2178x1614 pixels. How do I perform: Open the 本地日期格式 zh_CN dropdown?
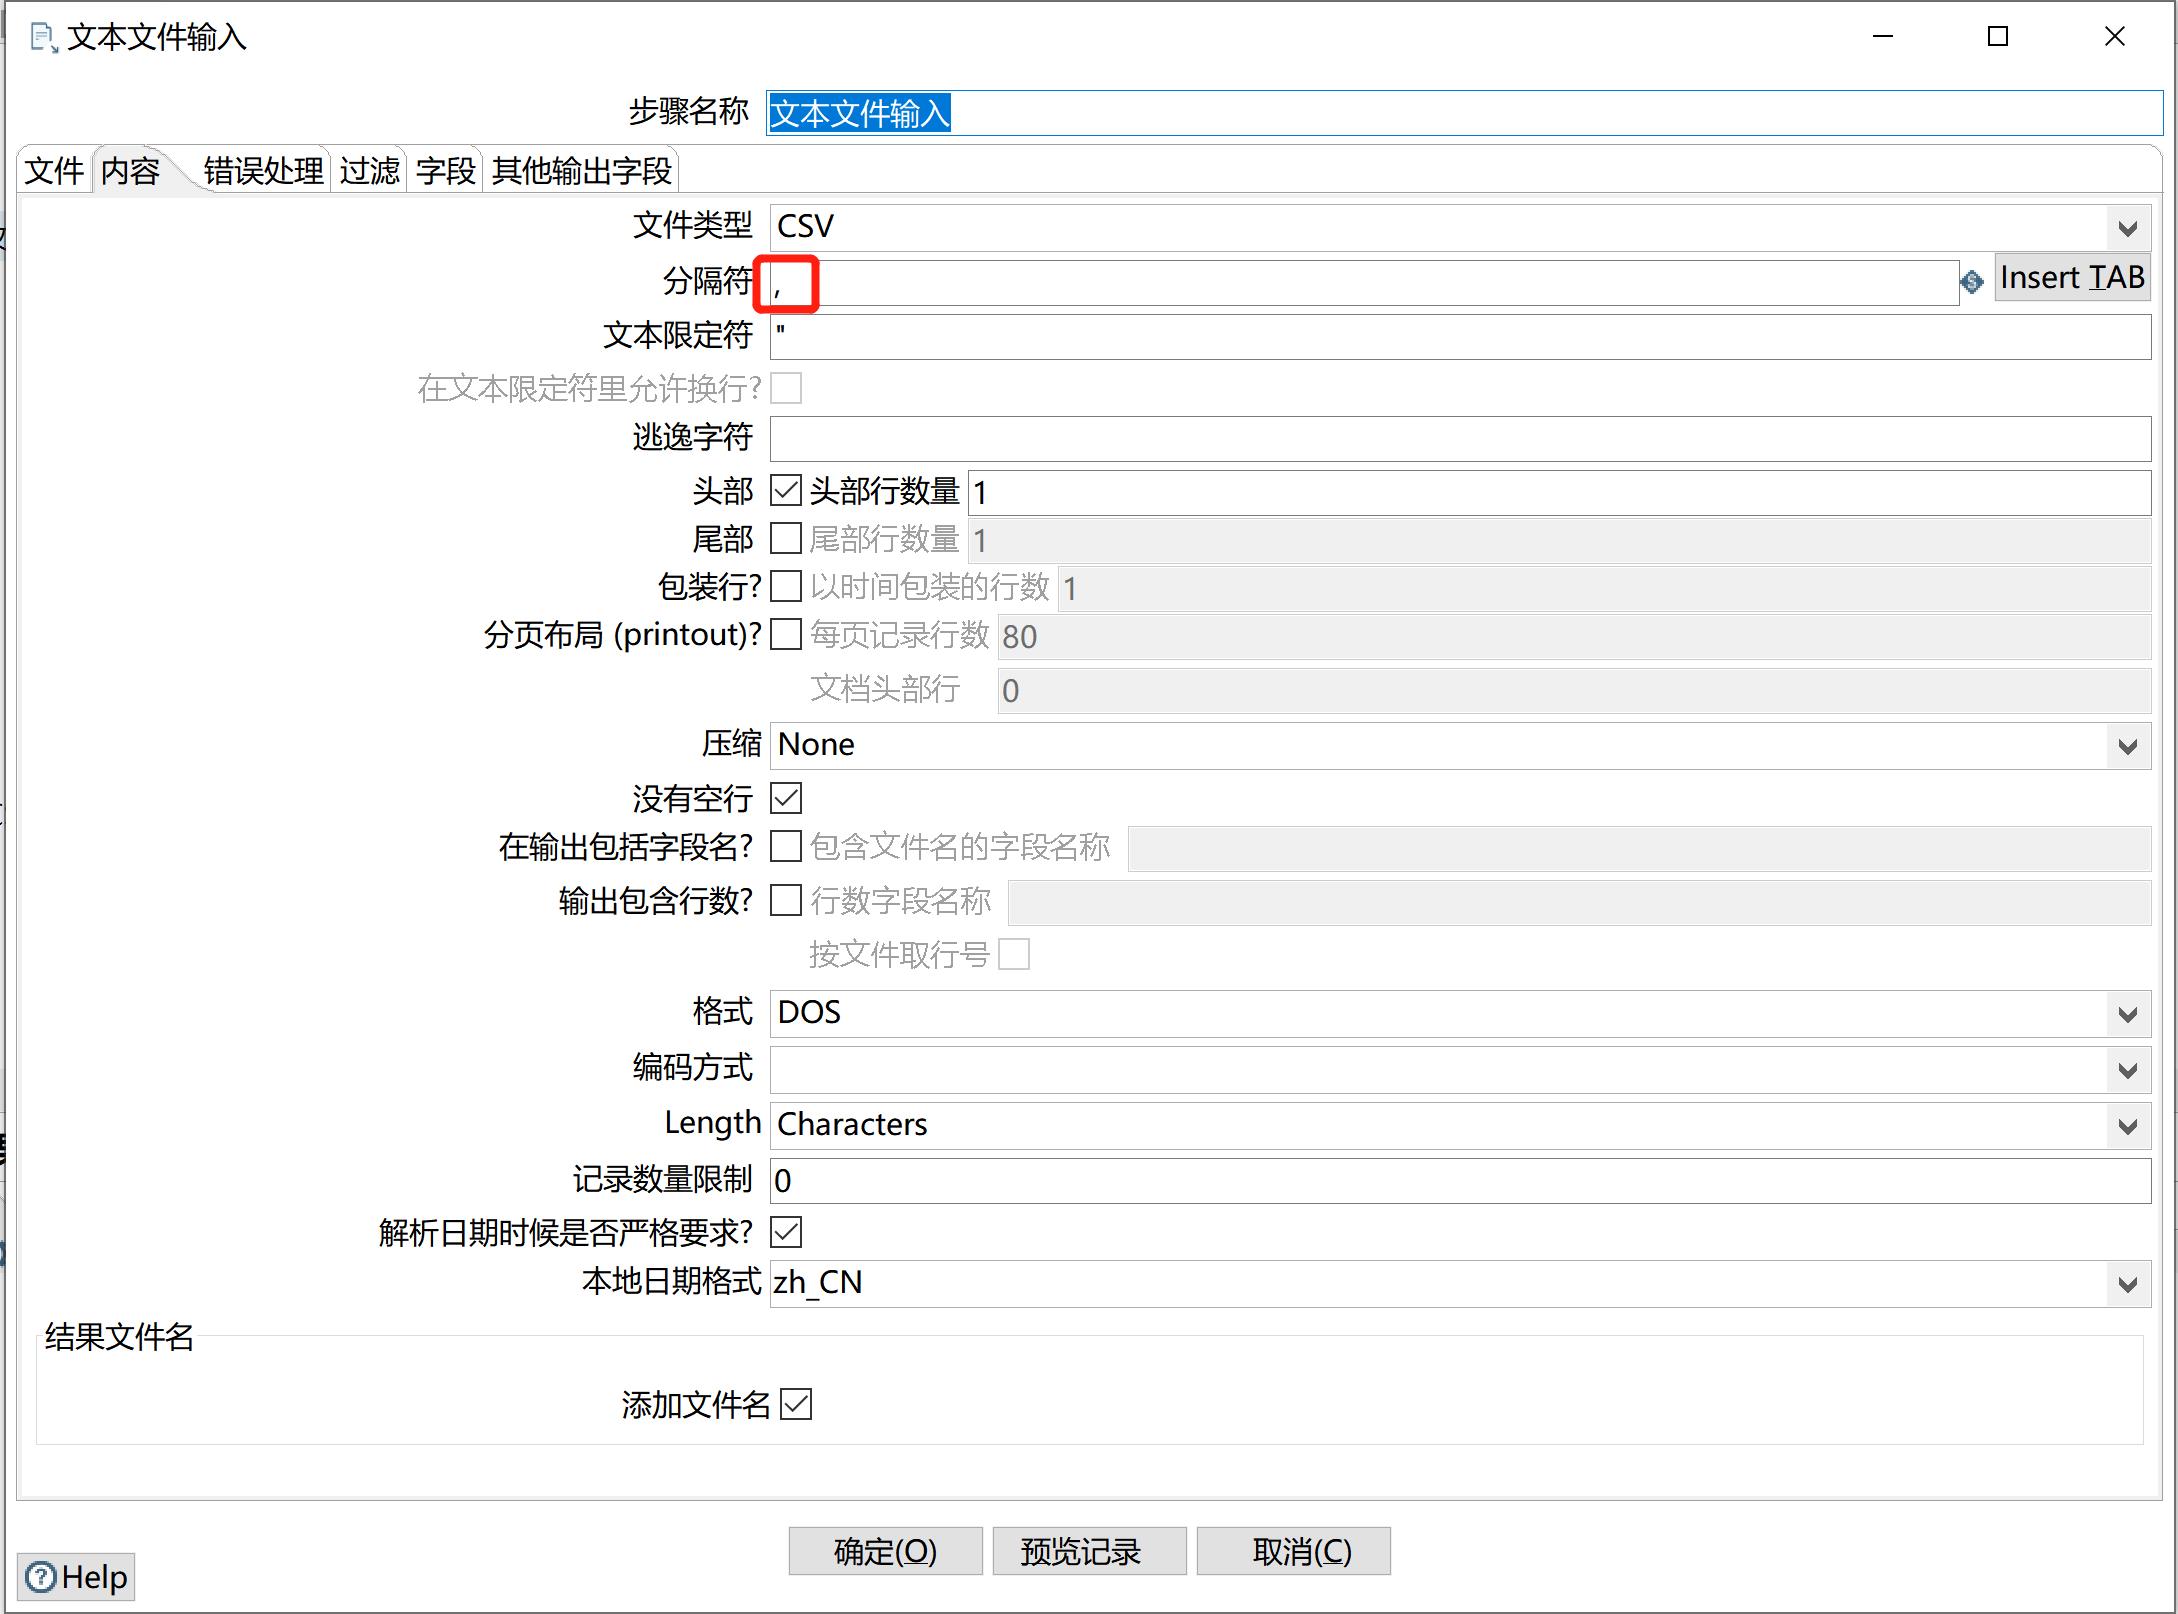(2127, 1284)
